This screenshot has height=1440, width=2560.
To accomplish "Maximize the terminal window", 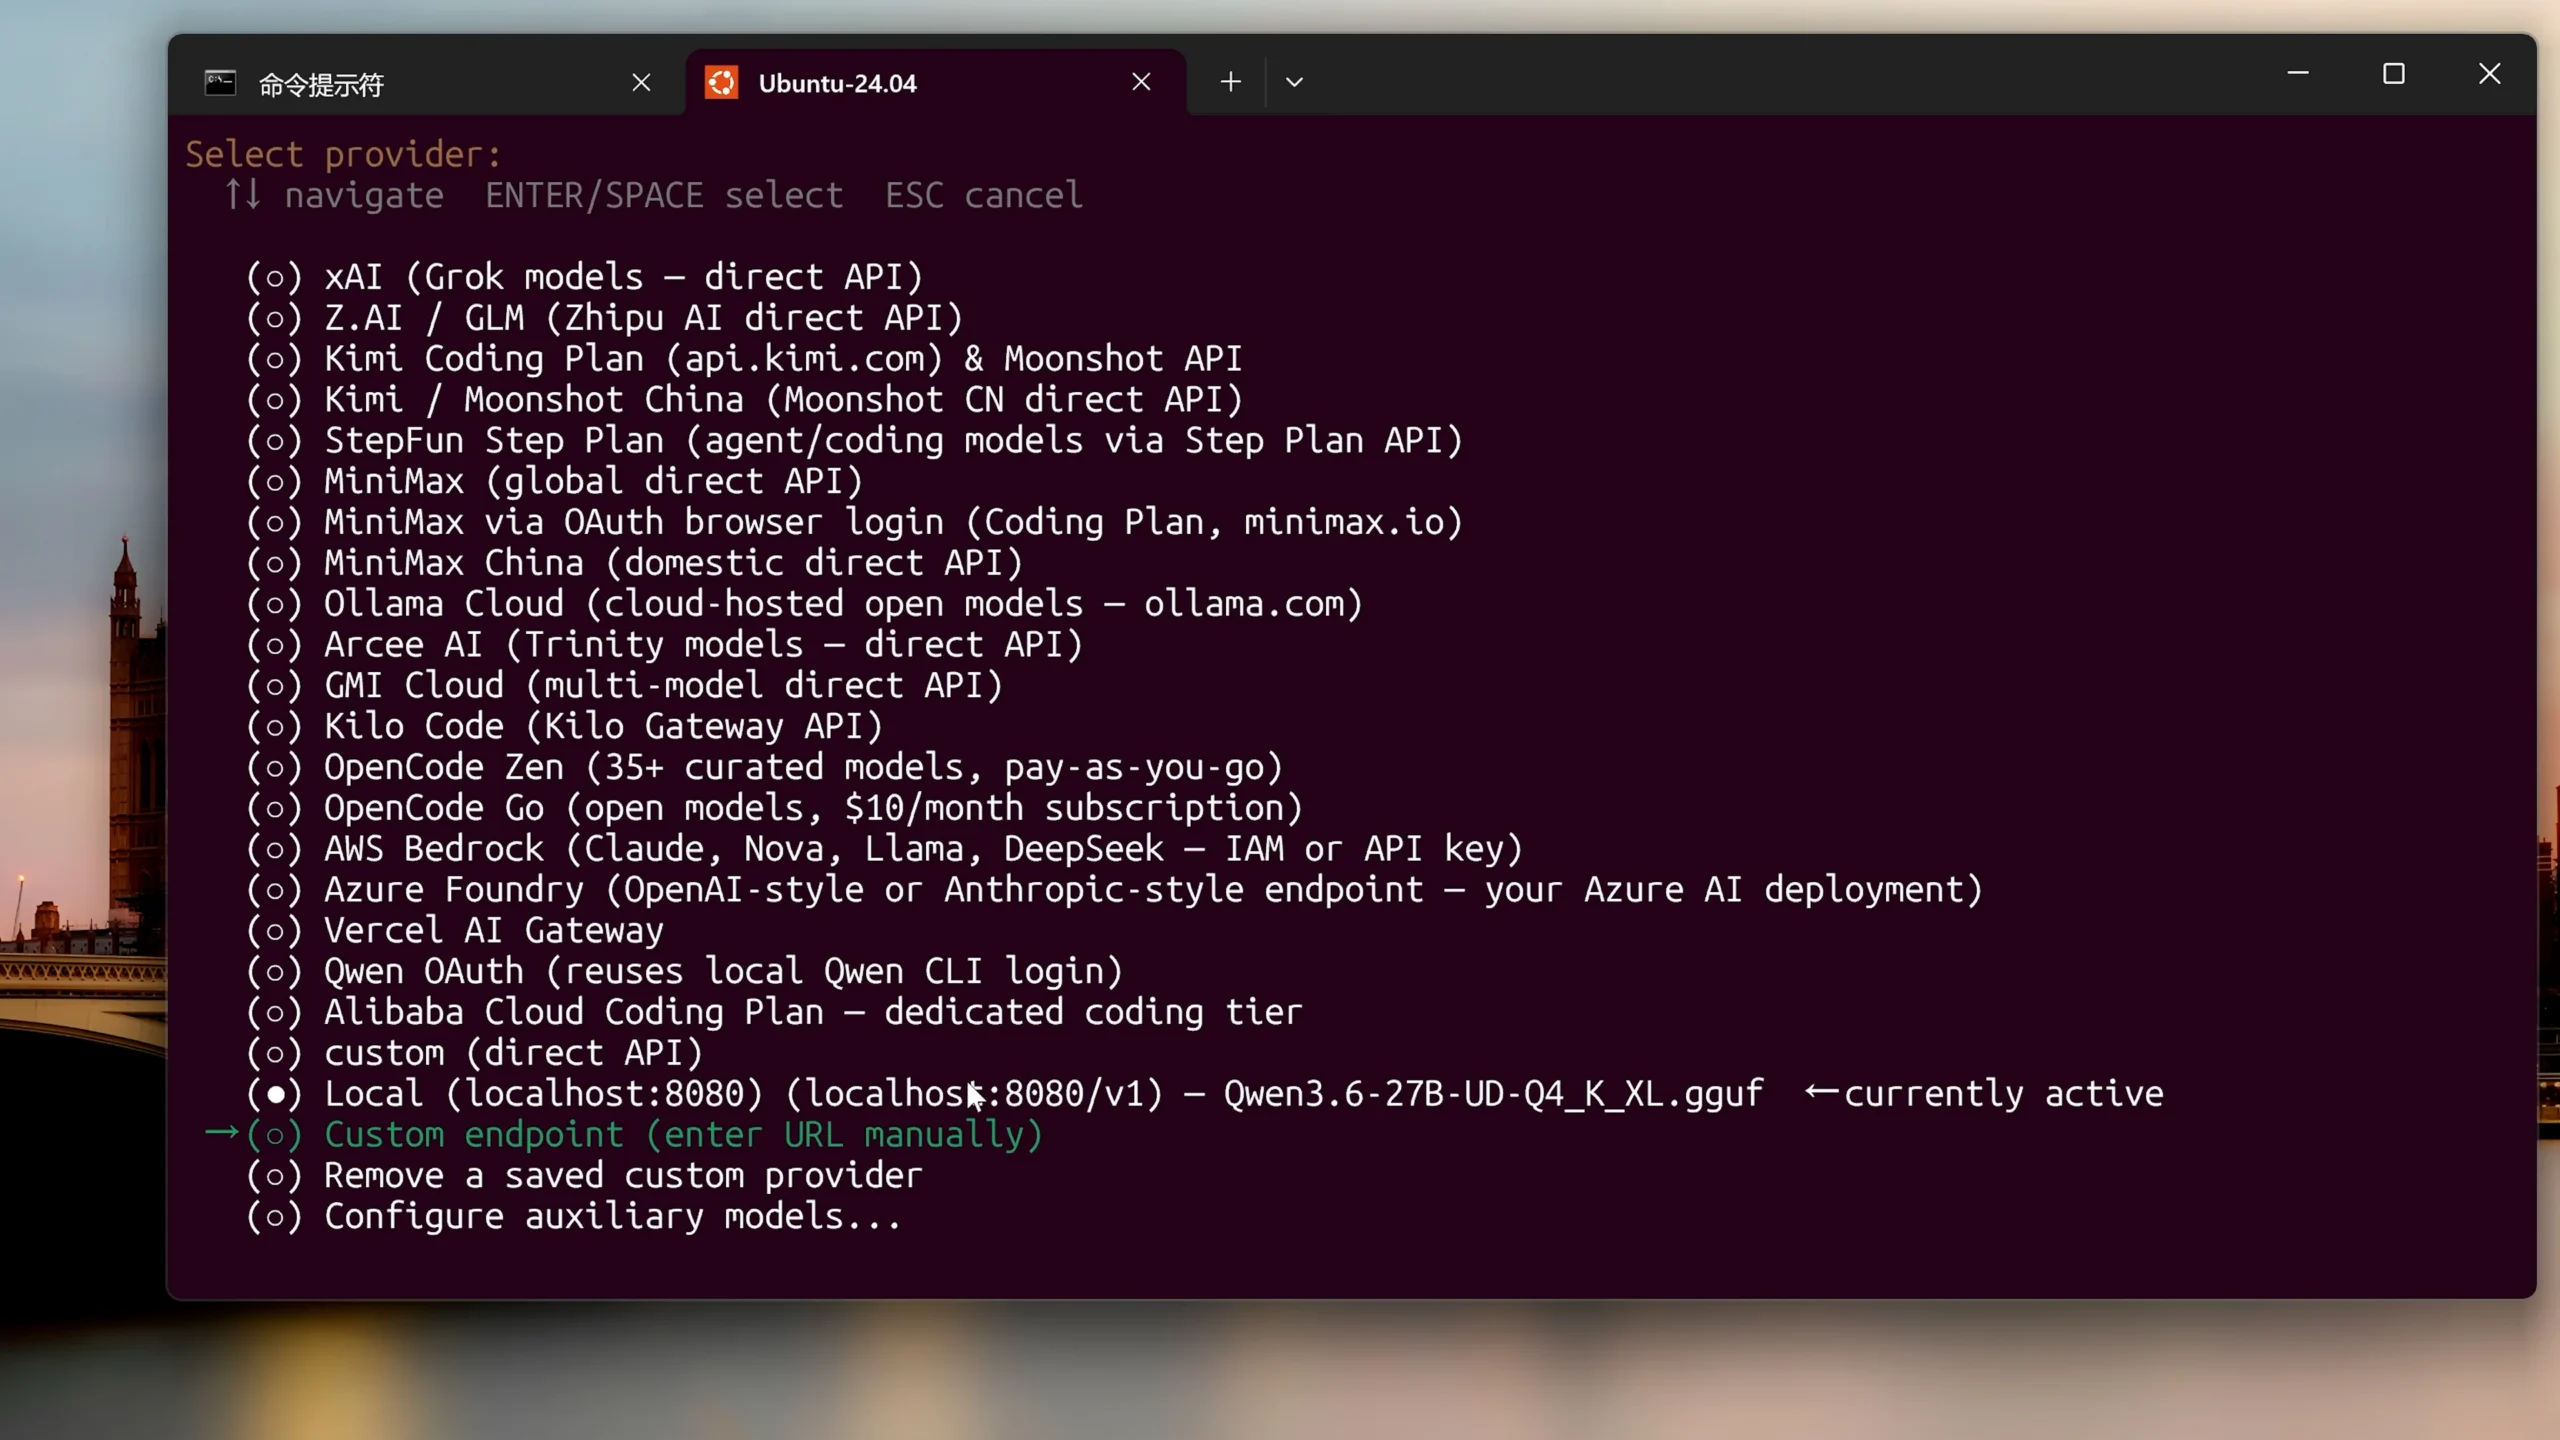I will [x=2394, y=74].
